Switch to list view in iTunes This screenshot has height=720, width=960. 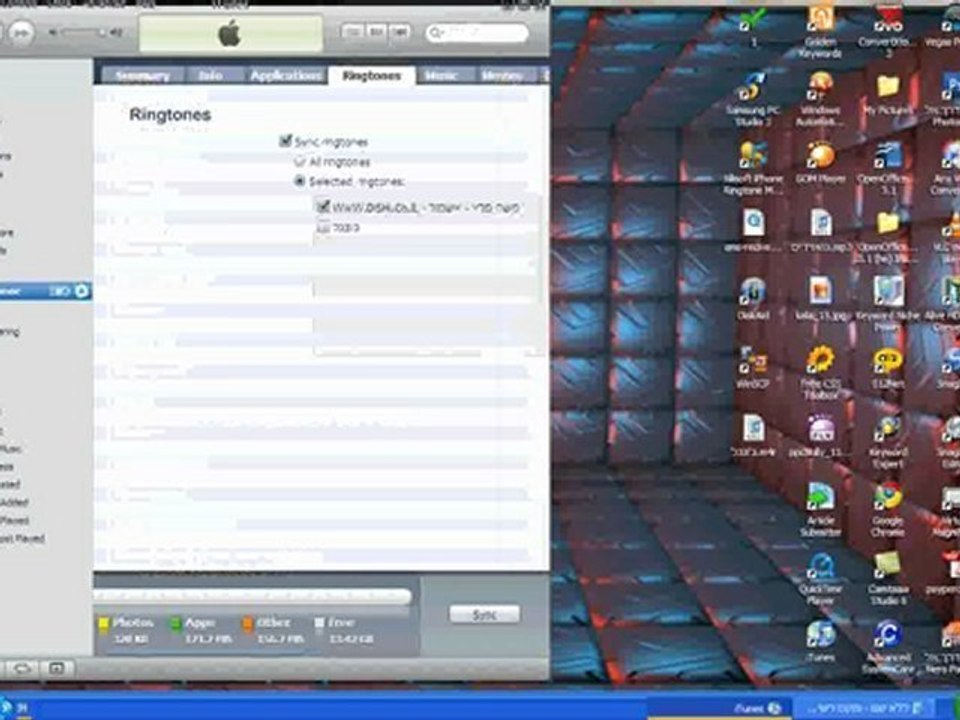[x=352, y=32]
